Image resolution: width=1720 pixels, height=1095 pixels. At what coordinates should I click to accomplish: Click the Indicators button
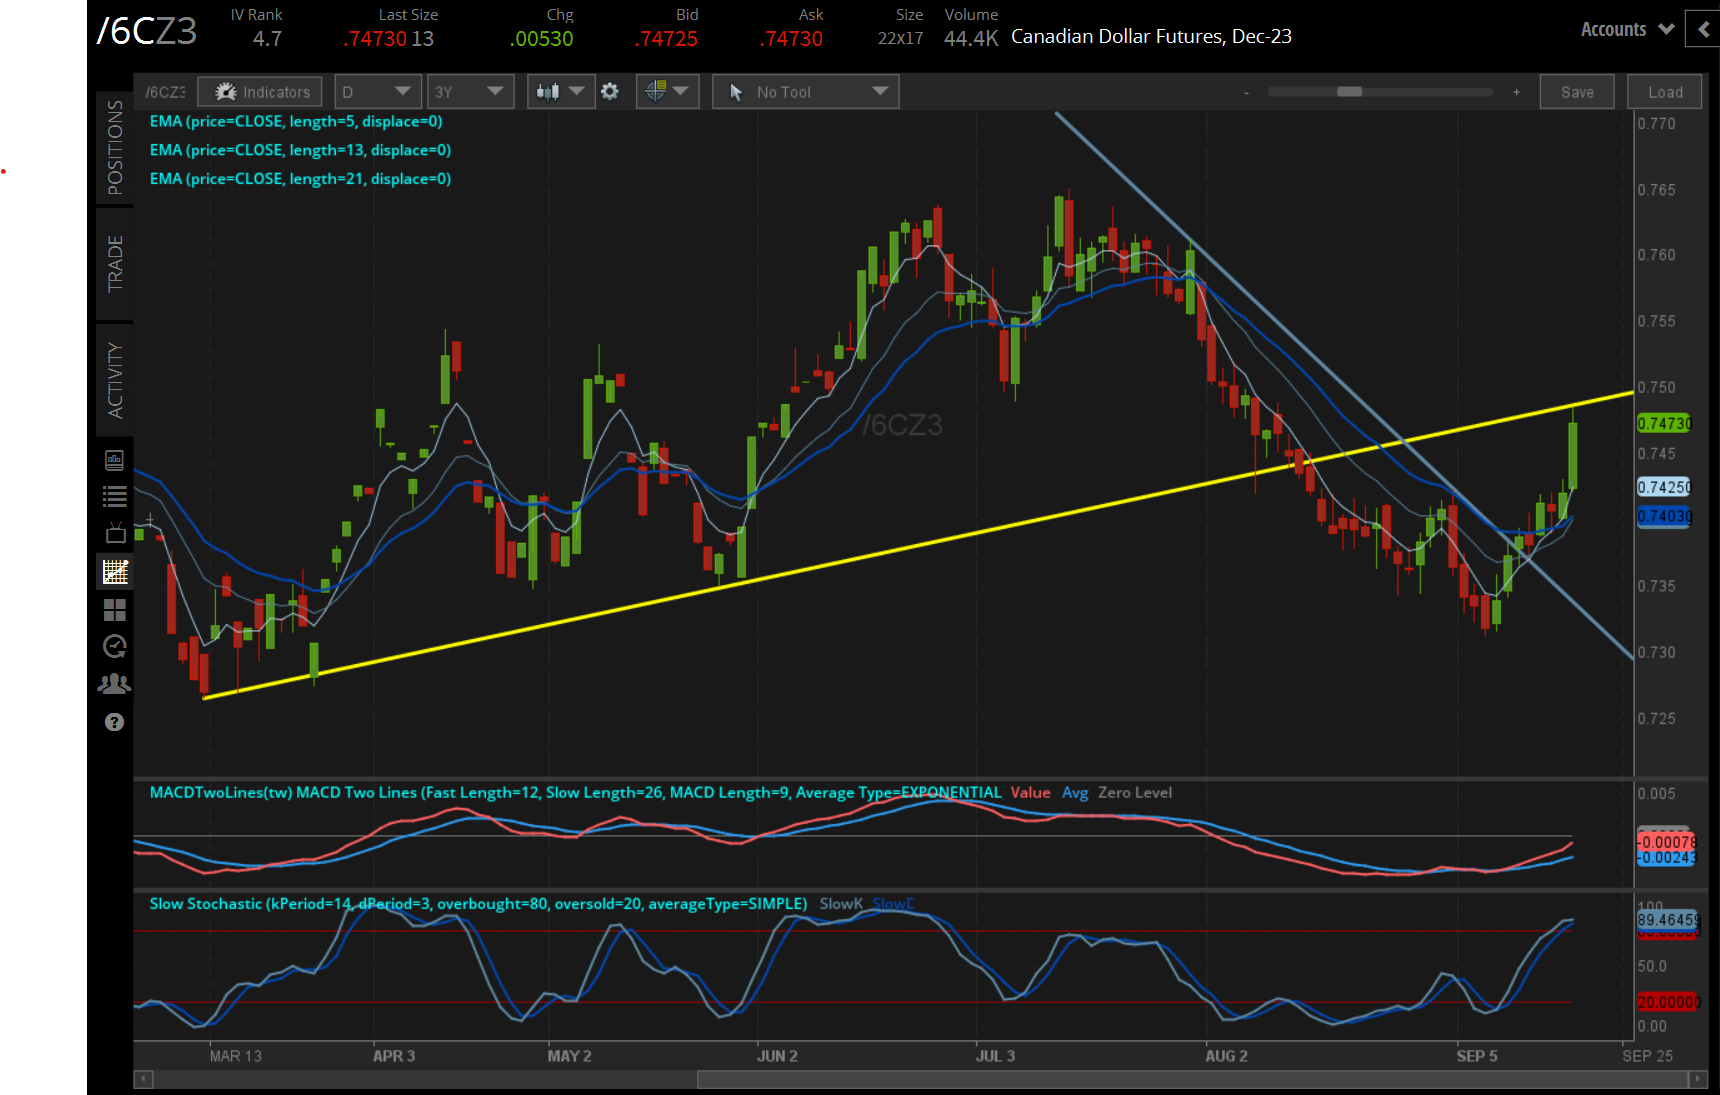261,92
